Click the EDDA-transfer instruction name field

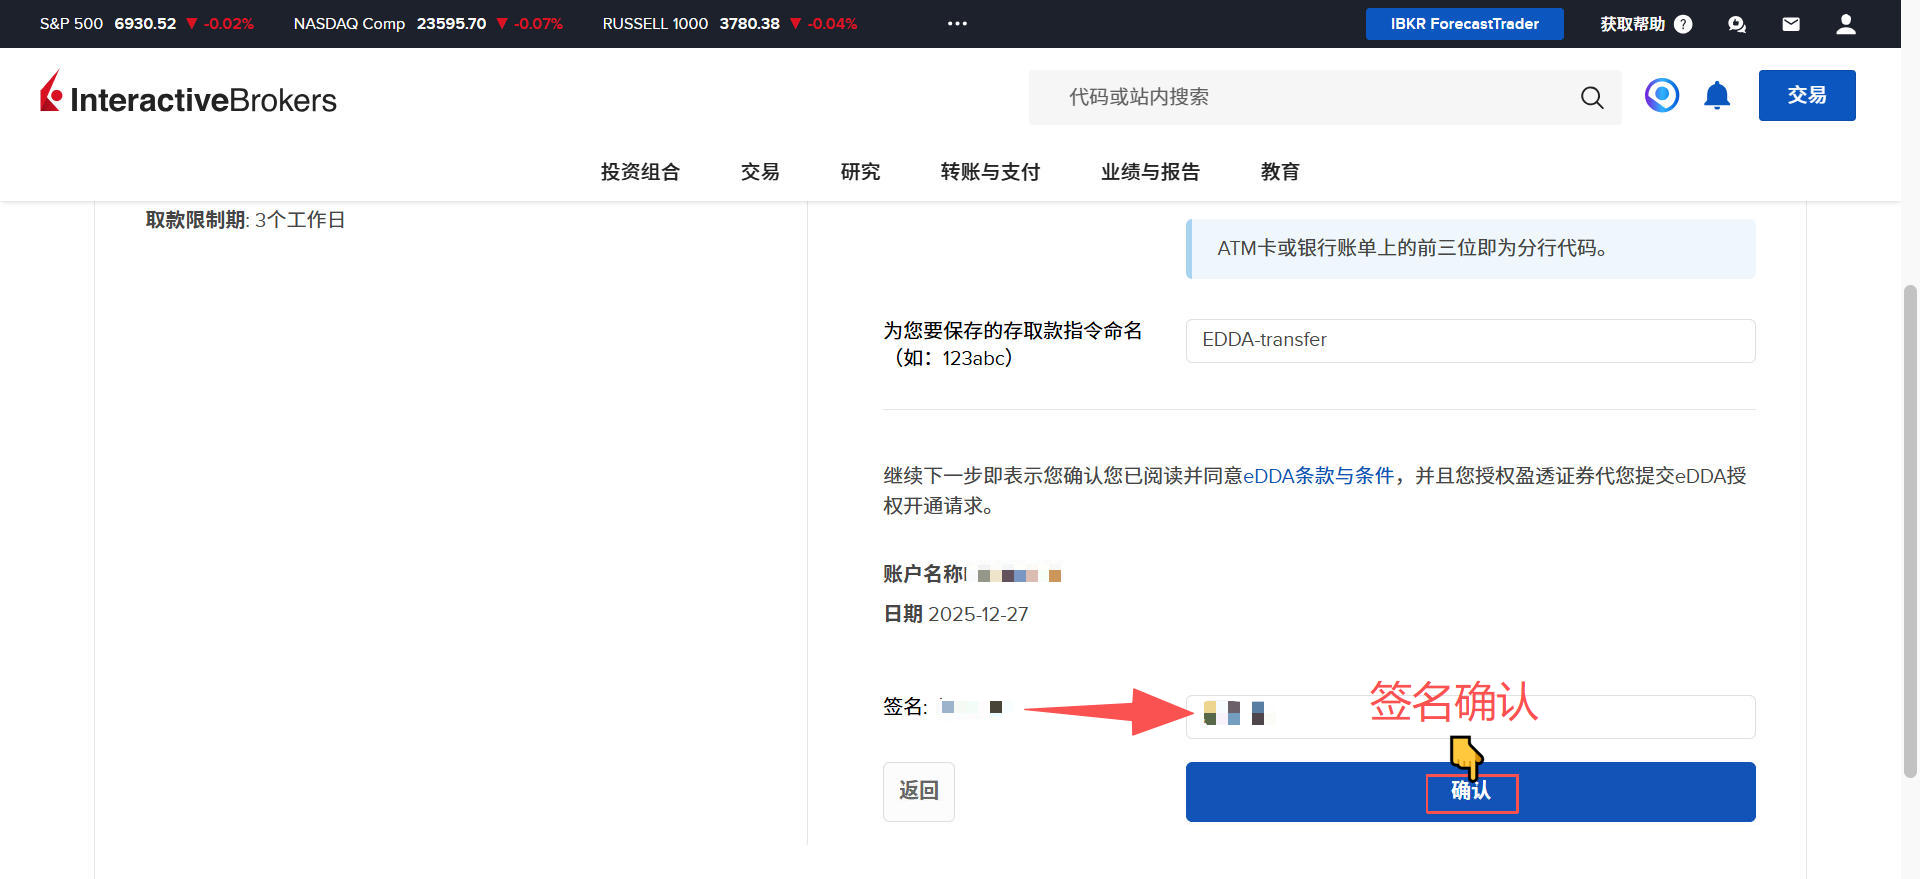click(x=1470, y=341)
